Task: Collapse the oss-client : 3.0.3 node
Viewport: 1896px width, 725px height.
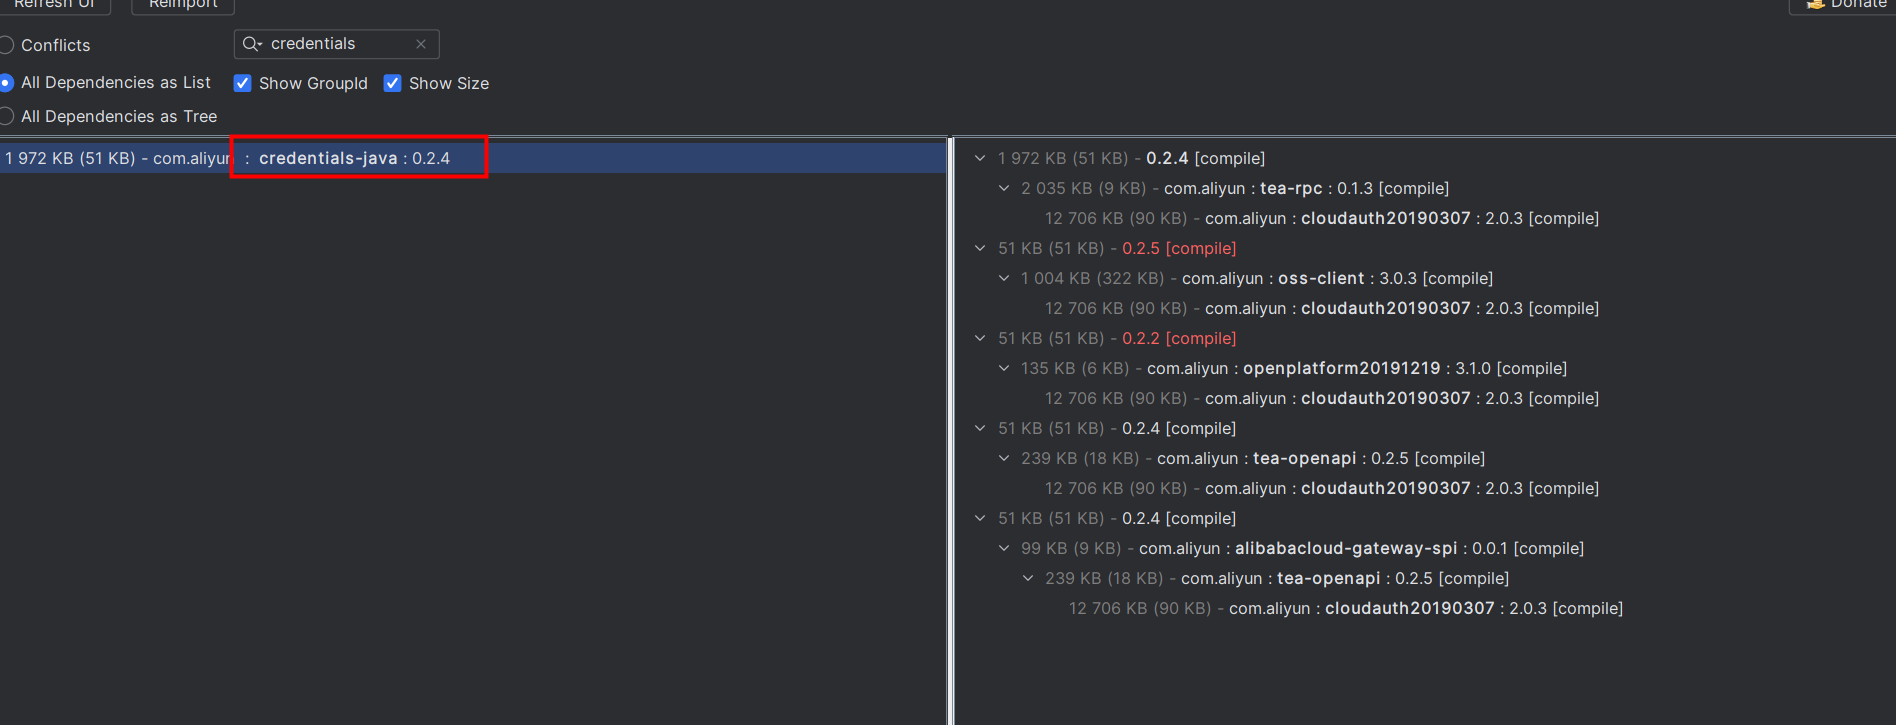Action: tap(1004, 278)
